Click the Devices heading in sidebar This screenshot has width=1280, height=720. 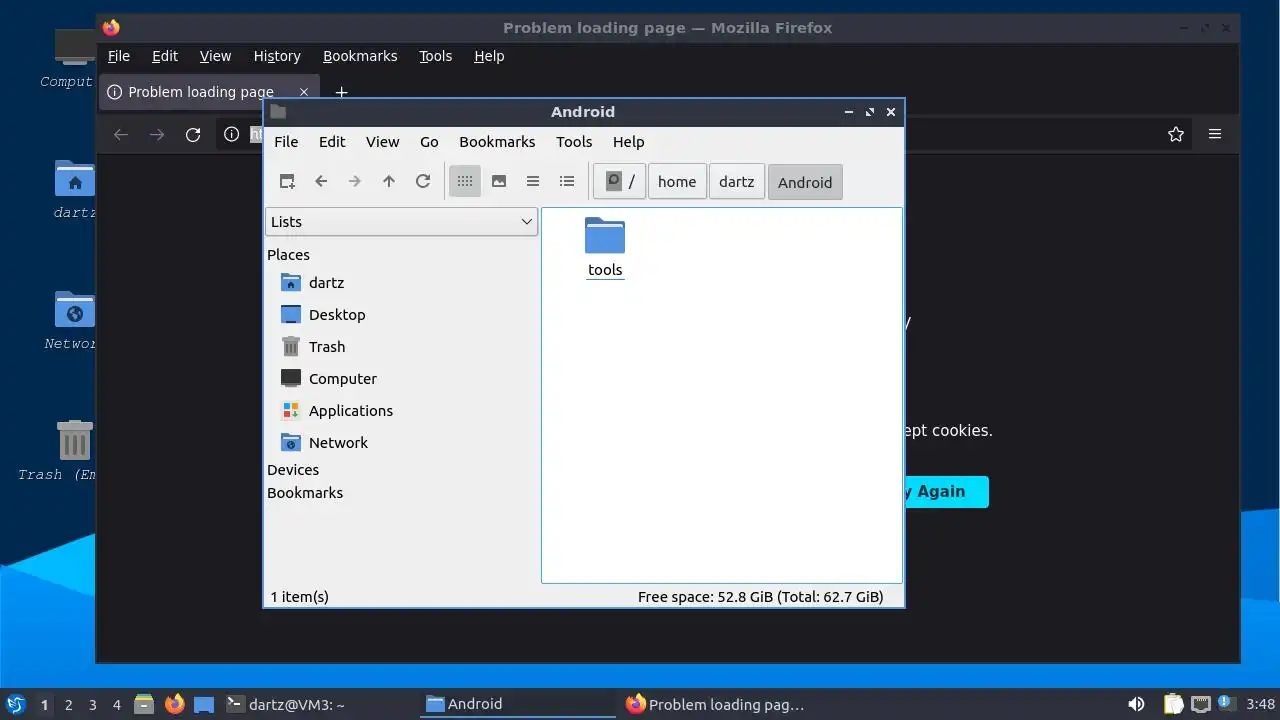point(293,470)
